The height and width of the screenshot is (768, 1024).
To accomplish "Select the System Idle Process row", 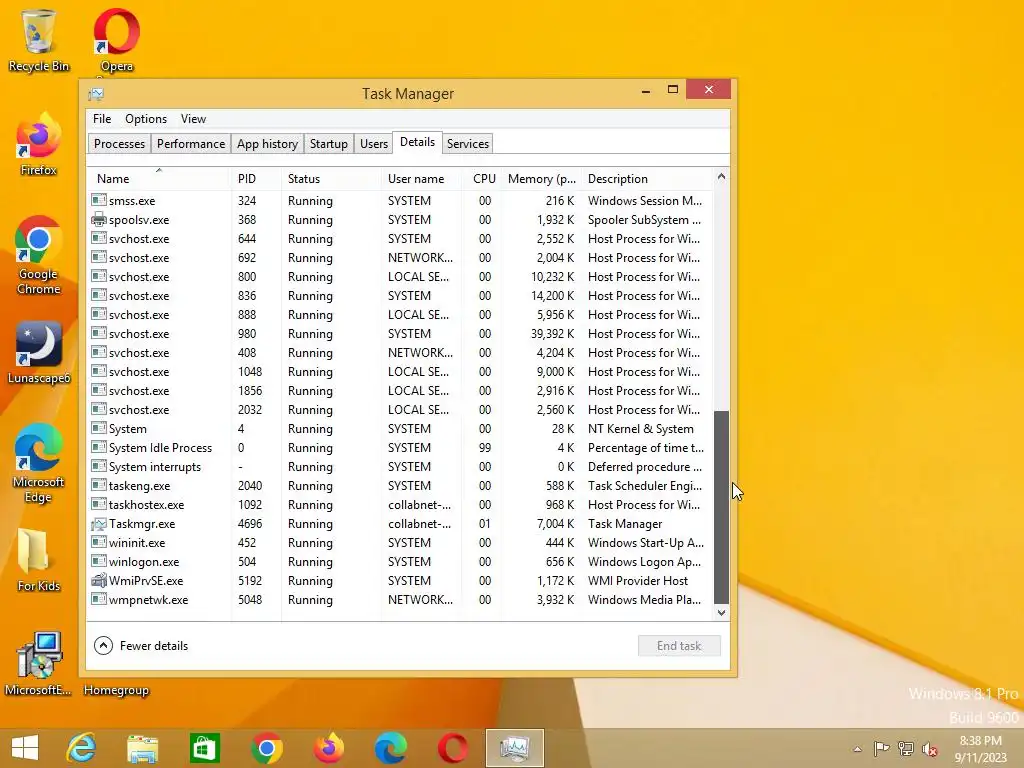I will point(400,447).
